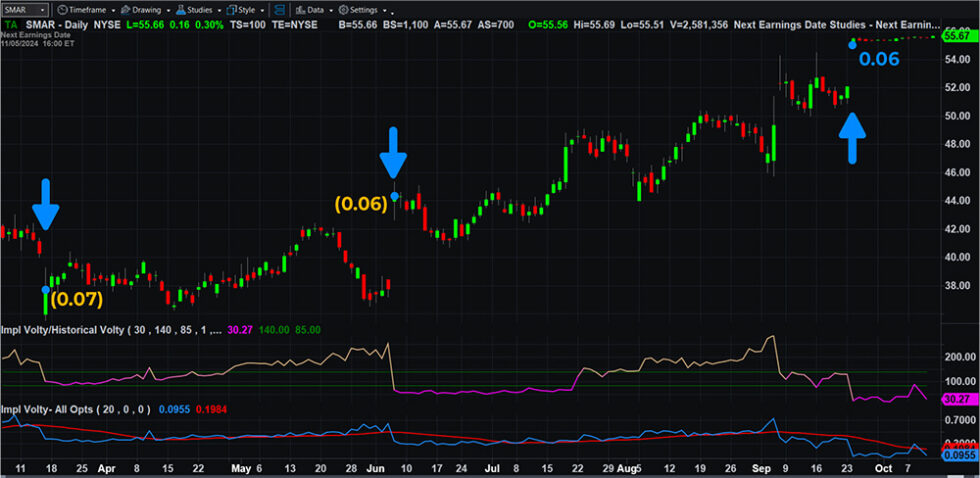The width and height of the screenshot is (980, 478).
Task: Click the red 0.1984 study value
Action: click(x=211, y=409)
